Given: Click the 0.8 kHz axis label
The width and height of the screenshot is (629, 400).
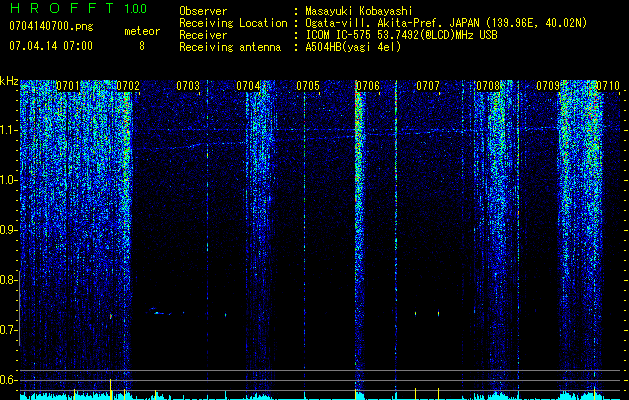Looking at the screenshot, I should pos(8,280).
